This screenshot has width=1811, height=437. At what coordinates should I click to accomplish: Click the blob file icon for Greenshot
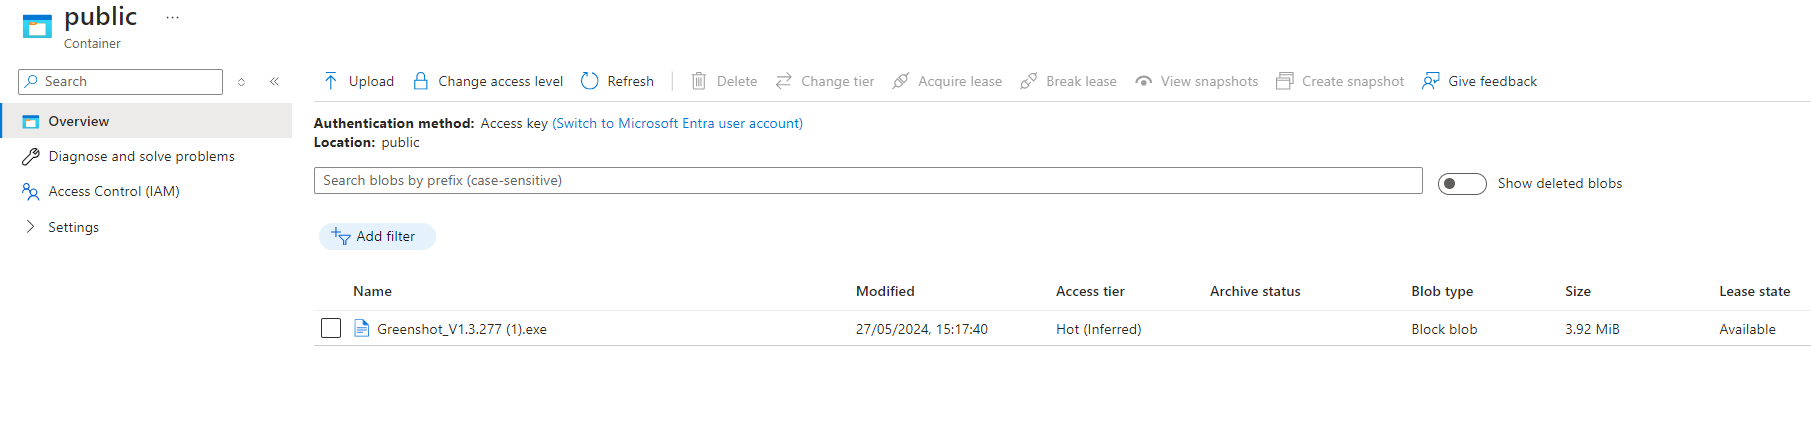pyautogui.click(x=362, y=329)
